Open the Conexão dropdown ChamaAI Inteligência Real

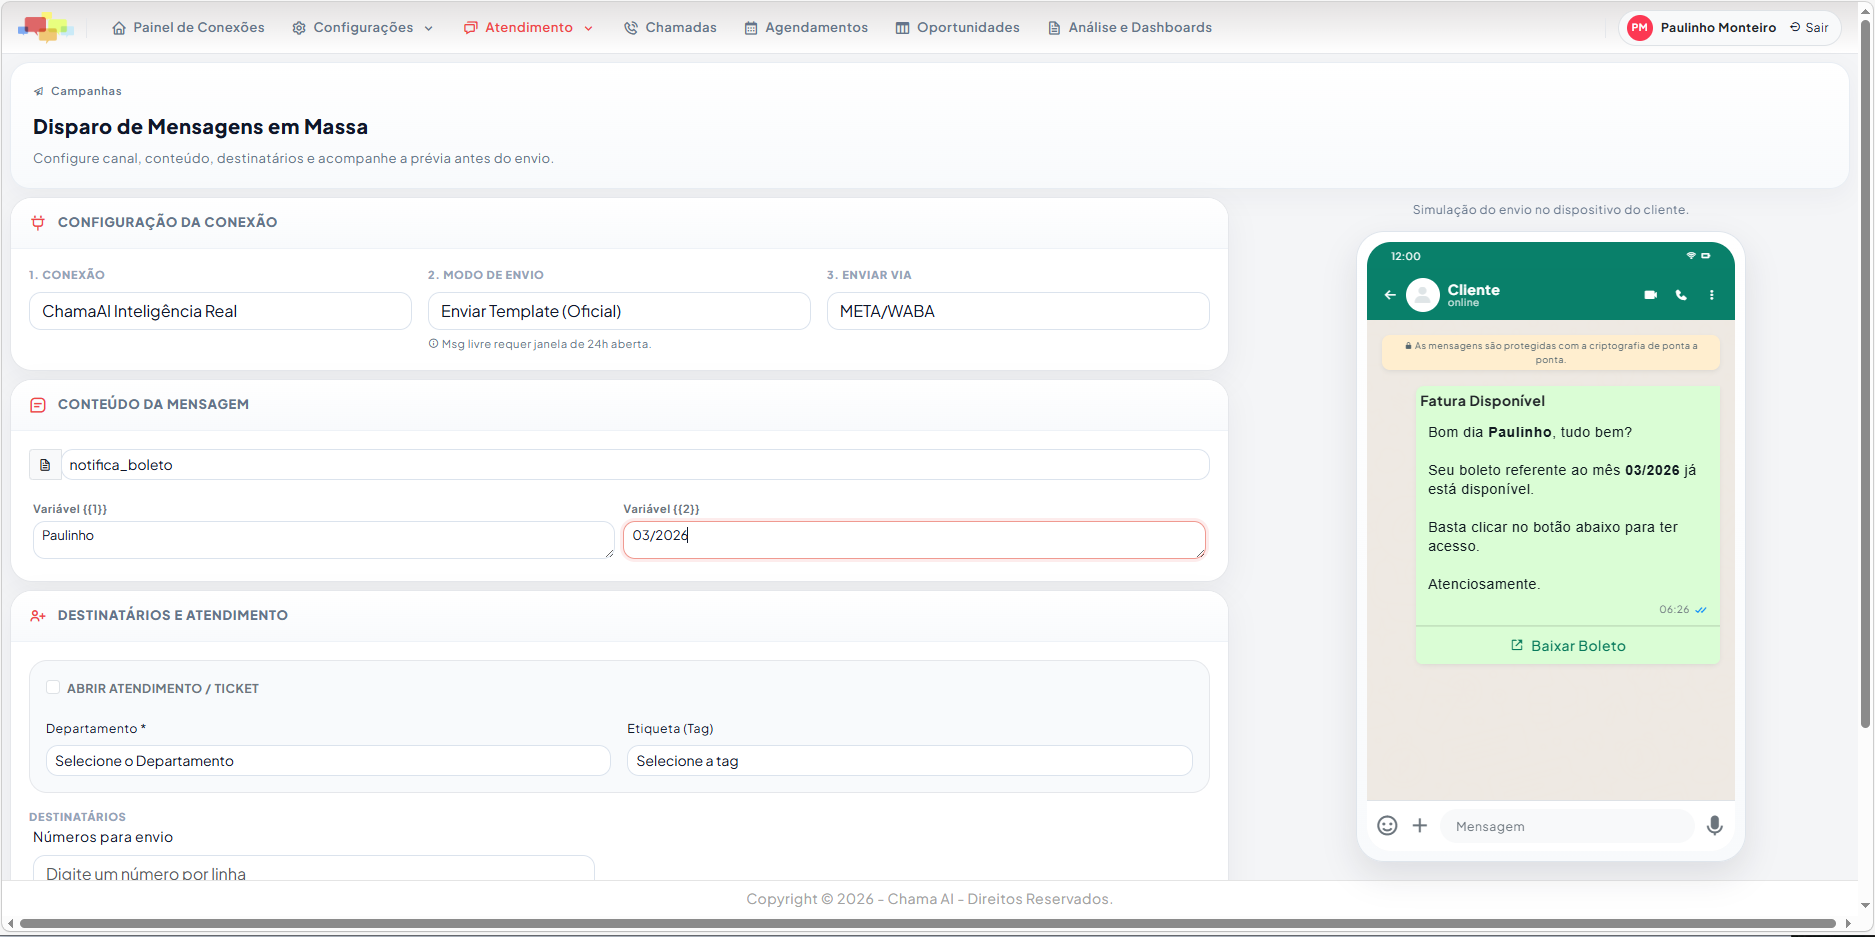click(220, 311)
